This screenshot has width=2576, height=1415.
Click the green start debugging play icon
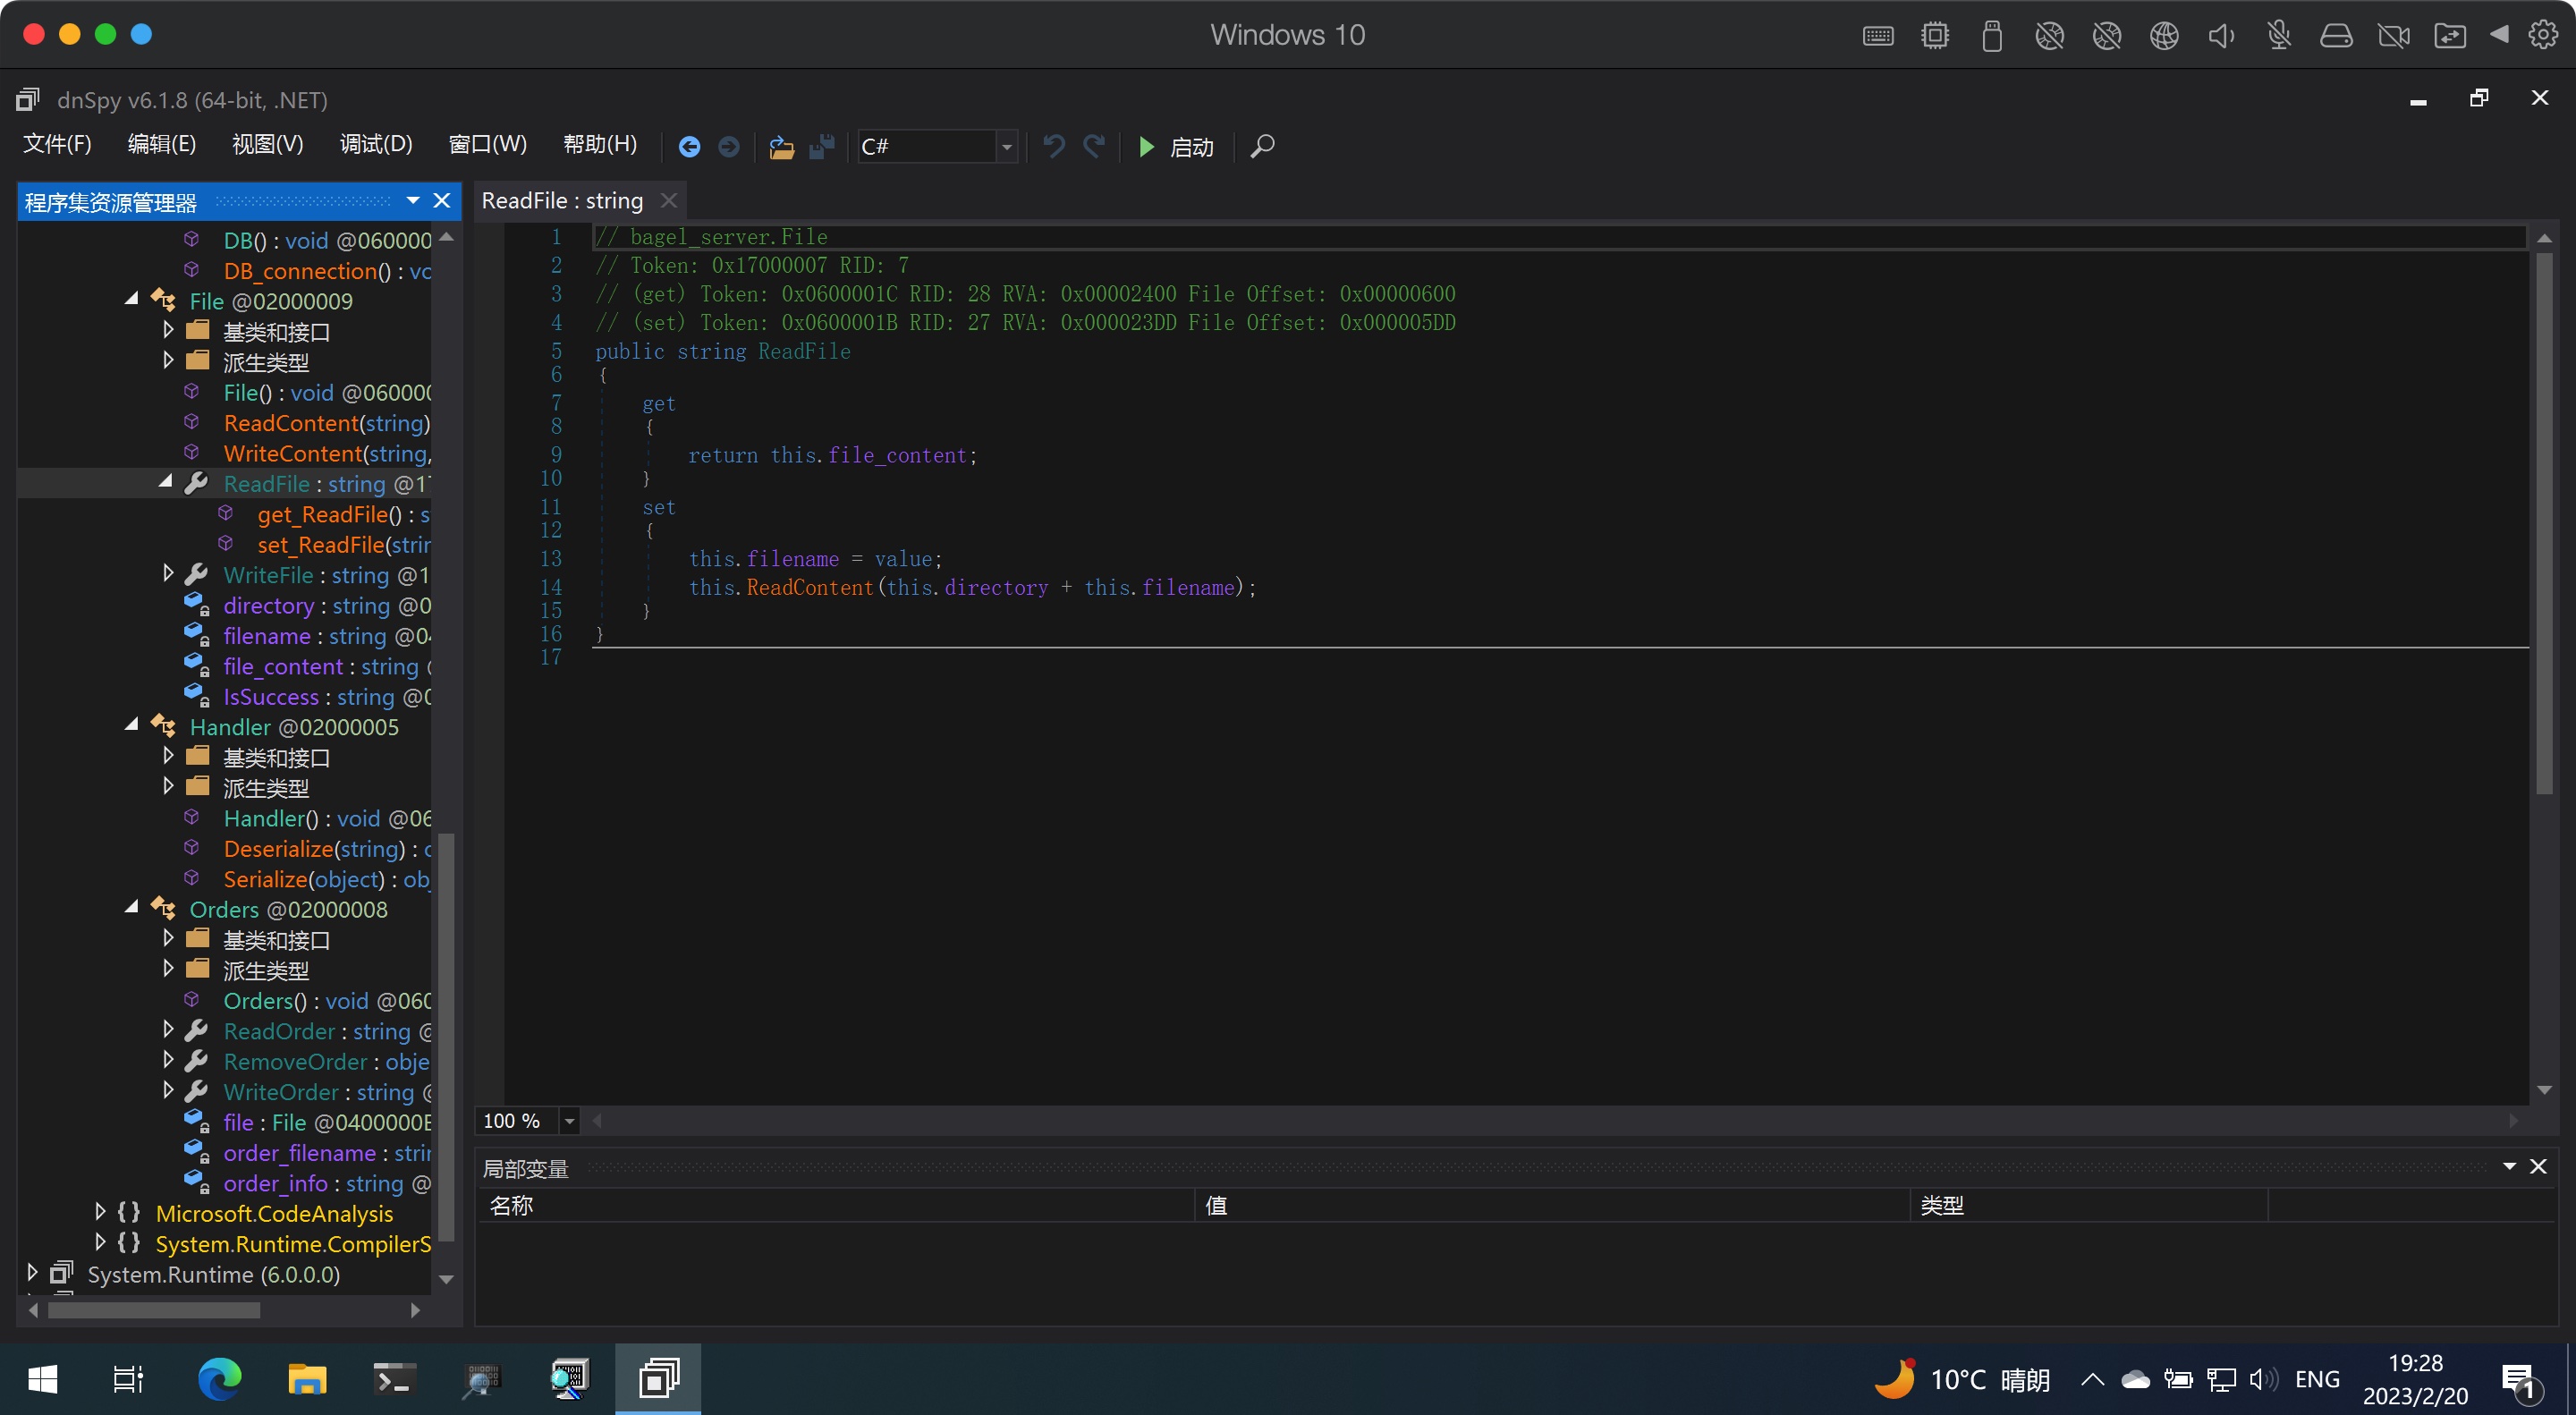[x=1147, y=147]
